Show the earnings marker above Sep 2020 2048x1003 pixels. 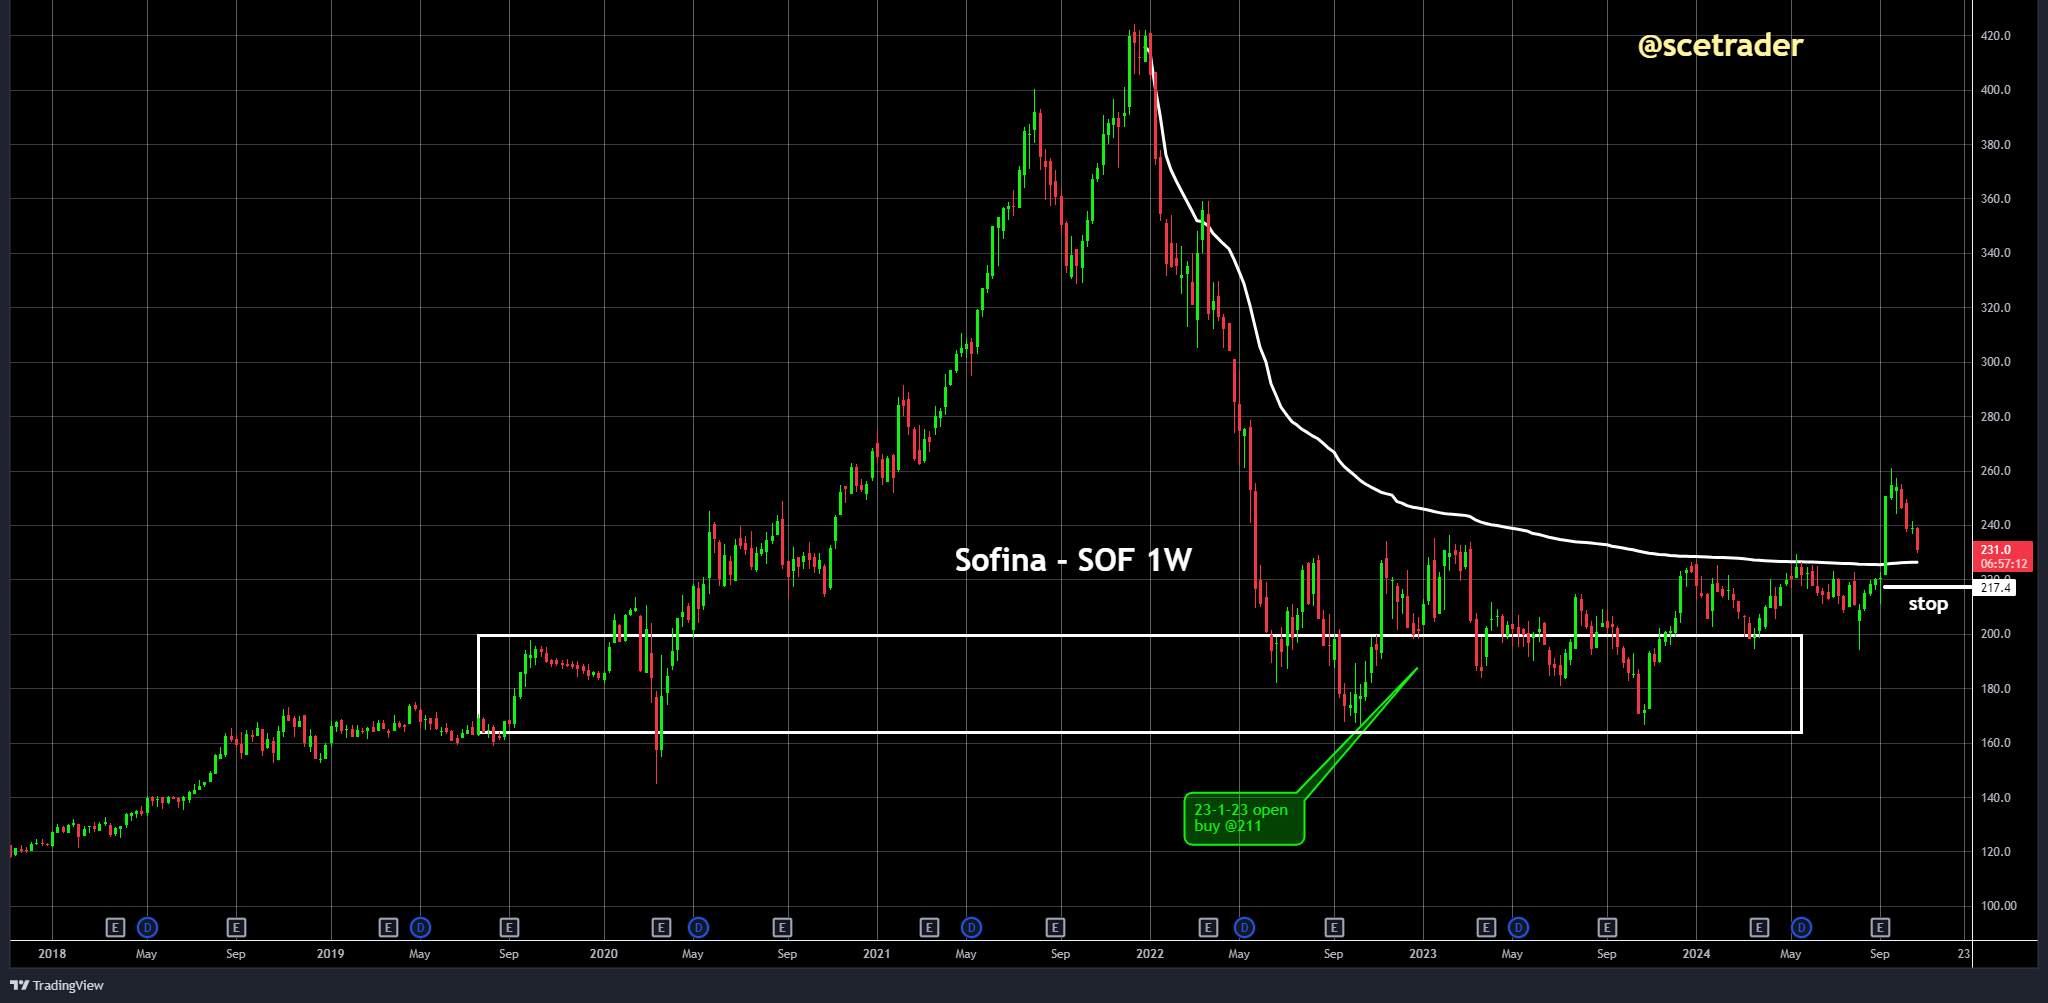tap(783, 928)
